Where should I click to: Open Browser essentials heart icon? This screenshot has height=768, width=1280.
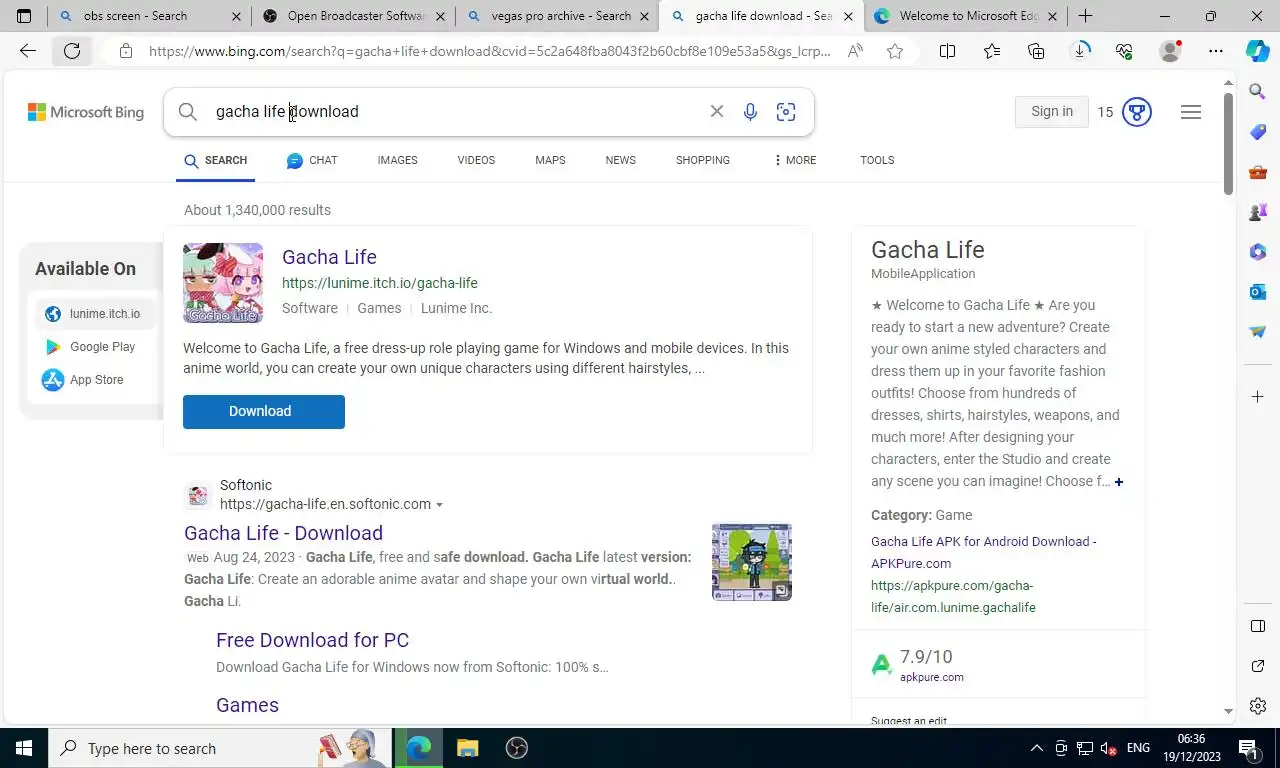coord(1124,51)
